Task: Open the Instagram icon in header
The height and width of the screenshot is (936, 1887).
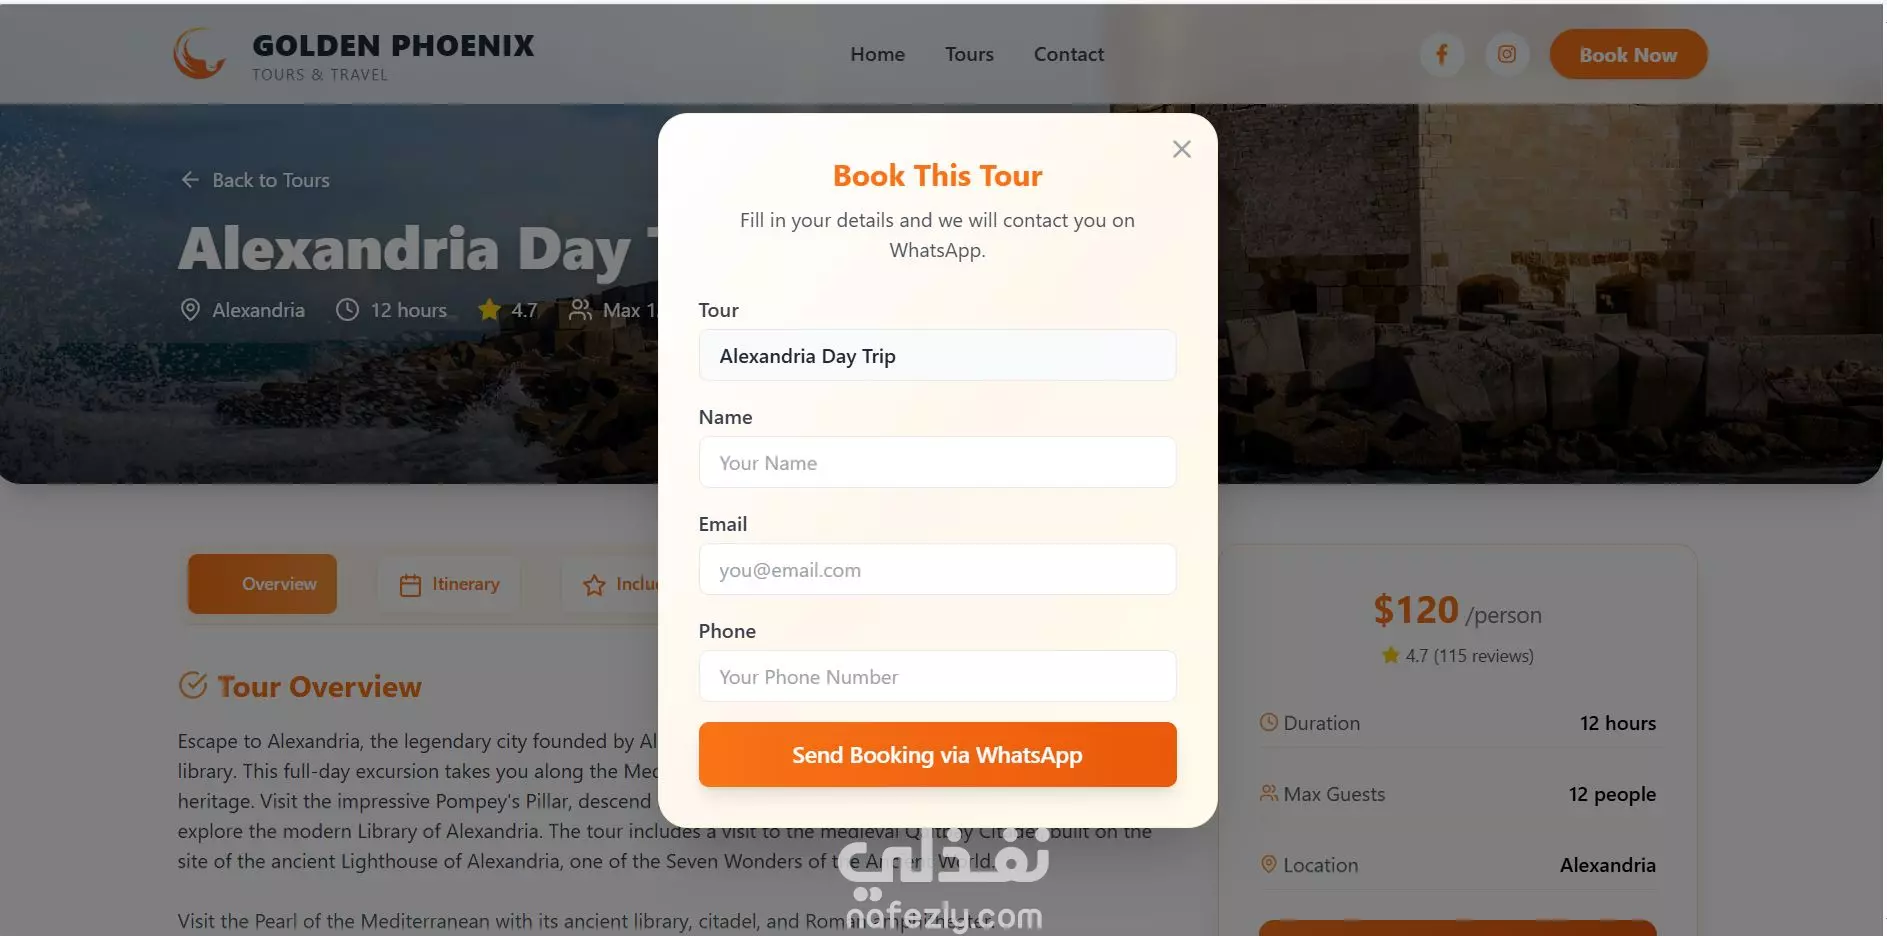Action: tap(1507, 54)
